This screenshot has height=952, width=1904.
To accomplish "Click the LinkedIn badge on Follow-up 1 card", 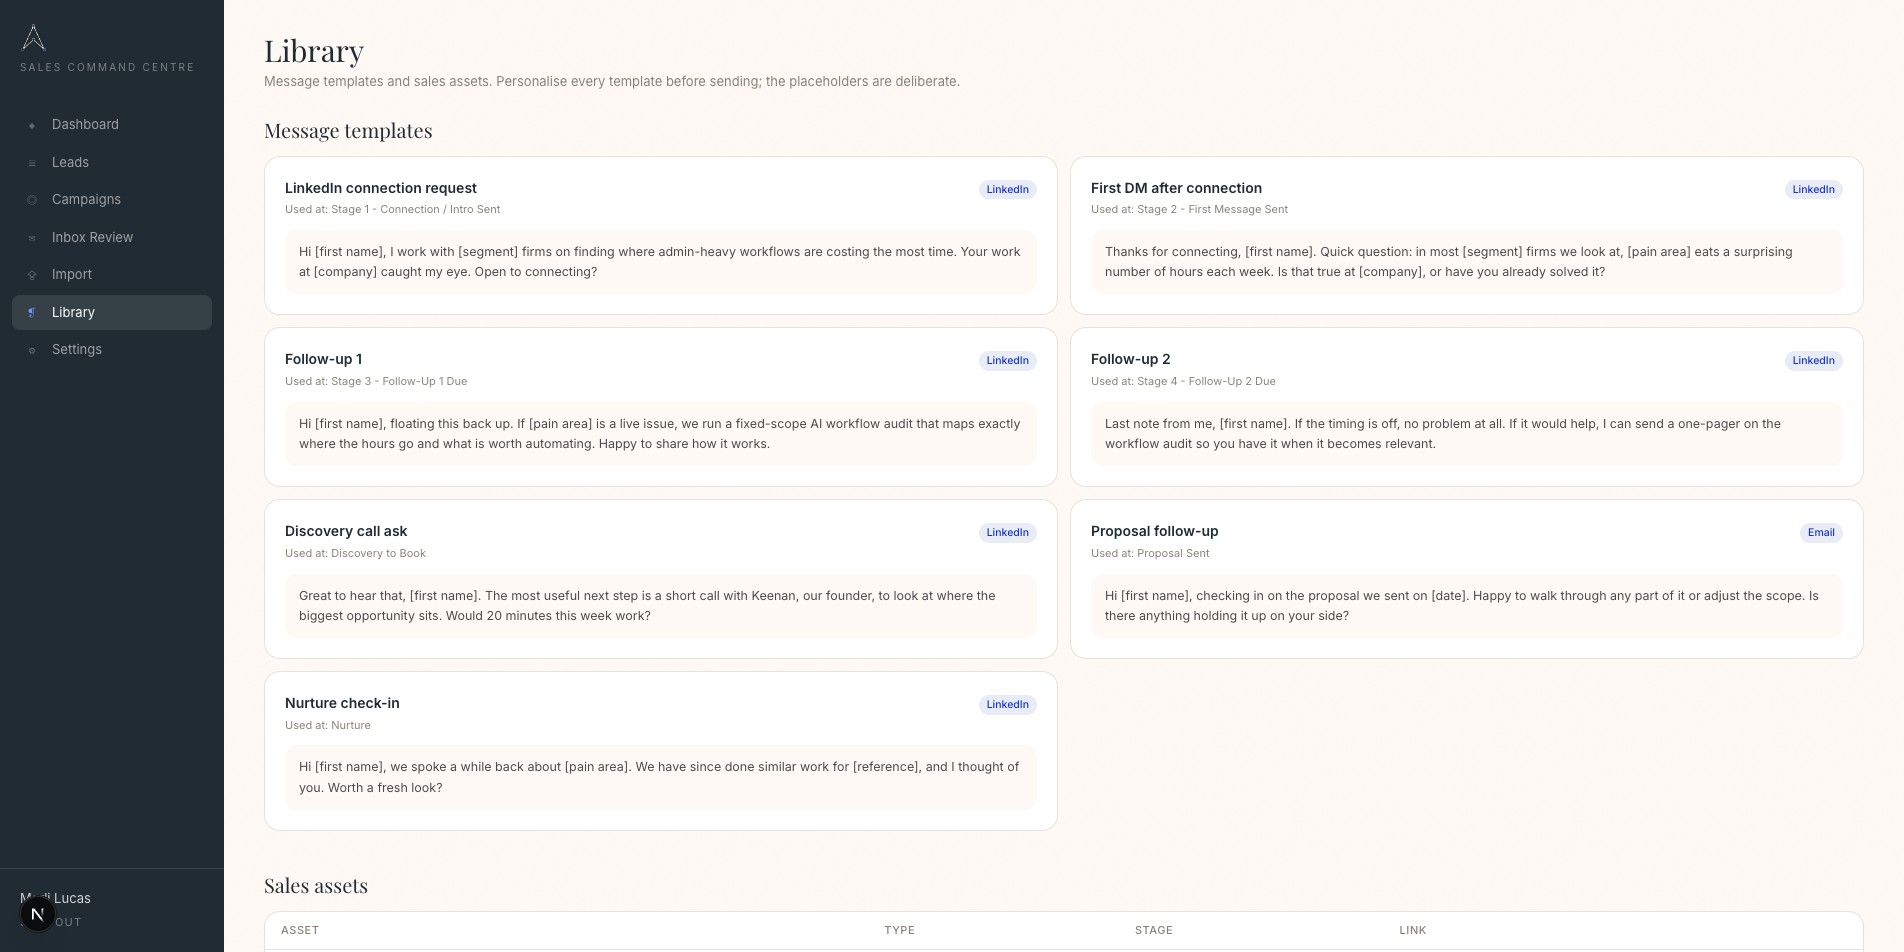I will click(x=1007, y=360).
